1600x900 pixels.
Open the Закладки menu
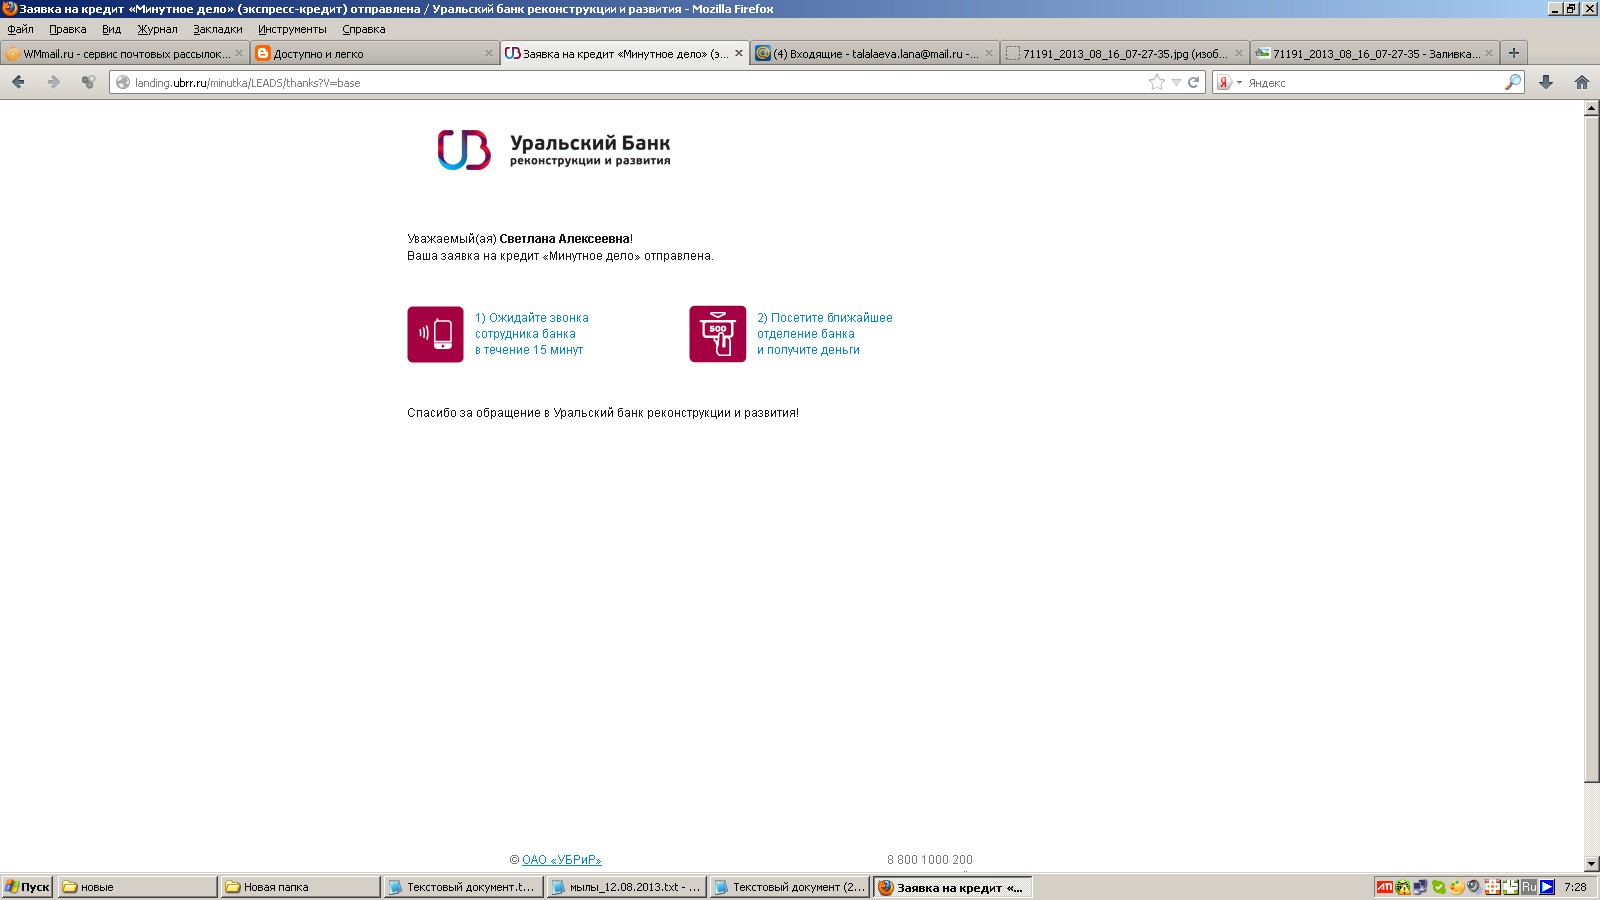click(218, 29)
